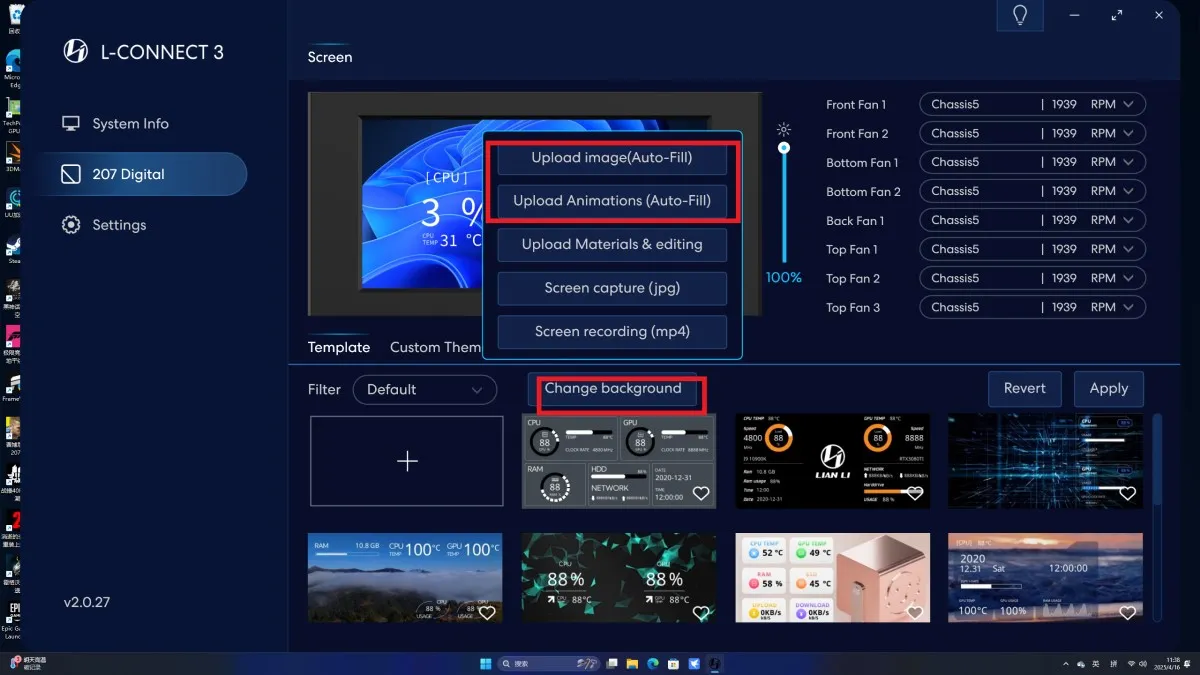Favorite the mountain clouds template heart
The image size is (1200, 675).
click(x=487, y=612)
